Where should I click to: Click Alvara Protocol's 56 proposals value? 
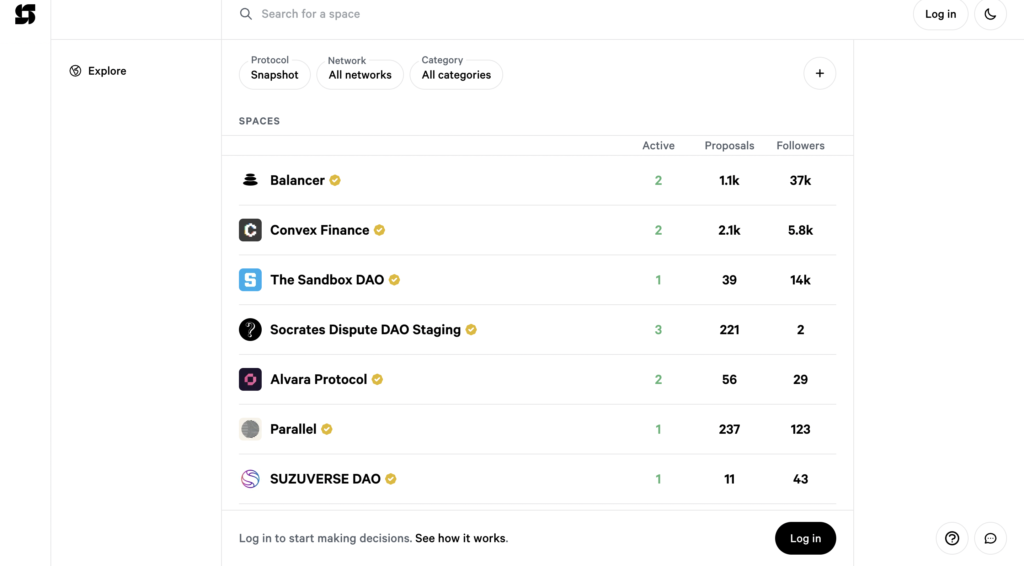coord(729,379)
